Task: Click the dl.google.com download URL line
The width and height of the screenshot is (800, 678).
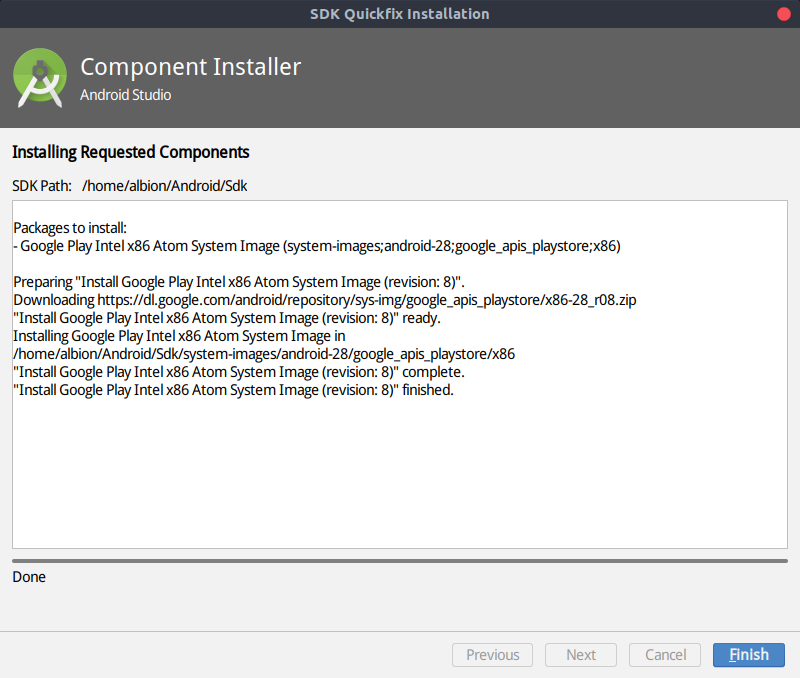Action: [x=325, y=300]
